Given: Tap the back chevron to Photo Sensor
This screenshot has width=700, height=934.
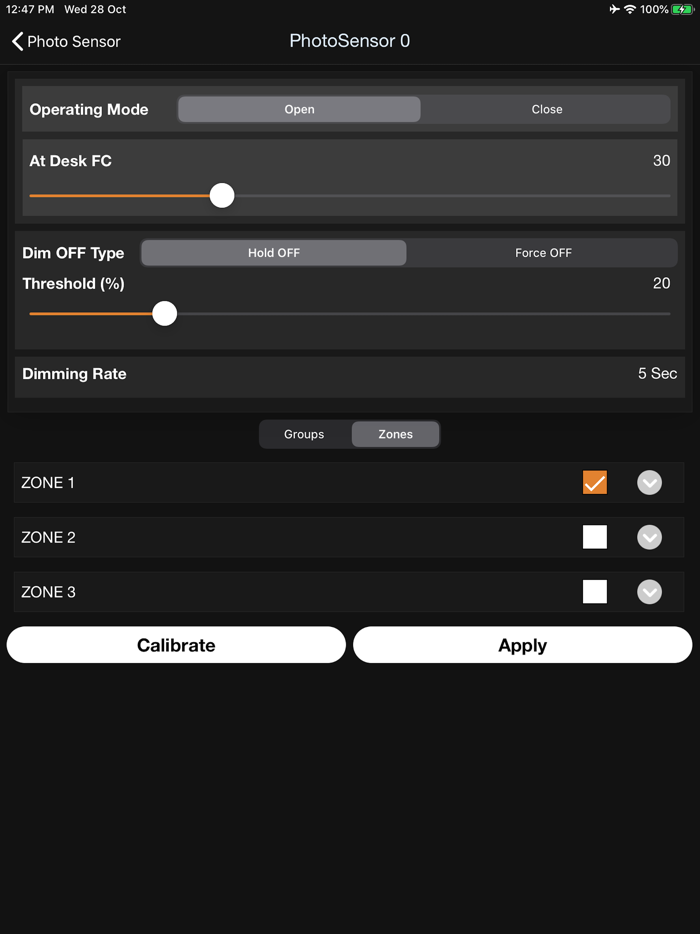Looking at the screenshot, I should [x=17, y=42].
